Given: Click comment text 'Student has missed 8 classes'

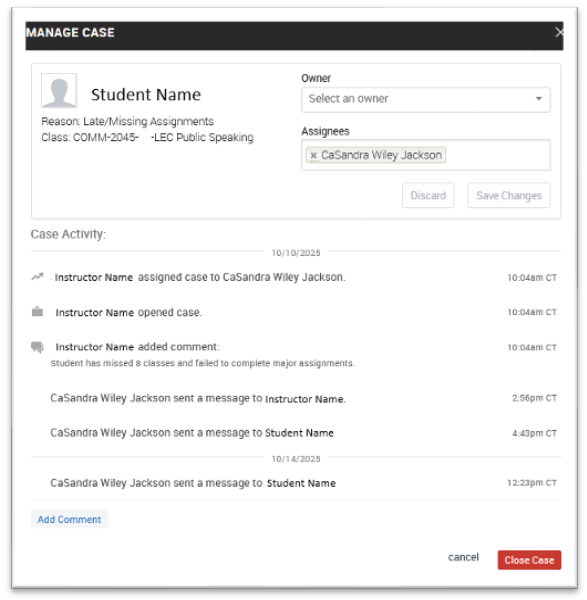Looking at the screenshot, I should pos(202,363).
